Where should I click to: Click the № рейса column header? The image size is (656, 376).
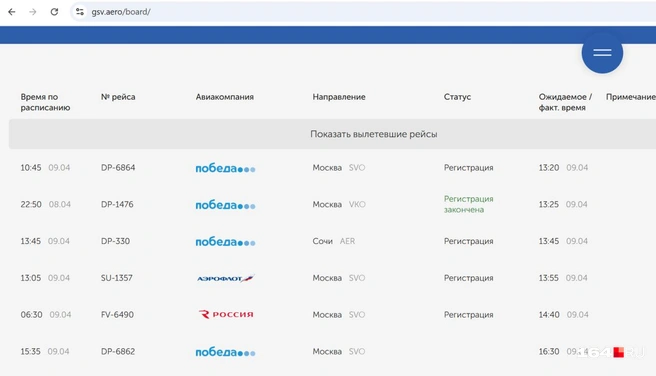point(118,97)
